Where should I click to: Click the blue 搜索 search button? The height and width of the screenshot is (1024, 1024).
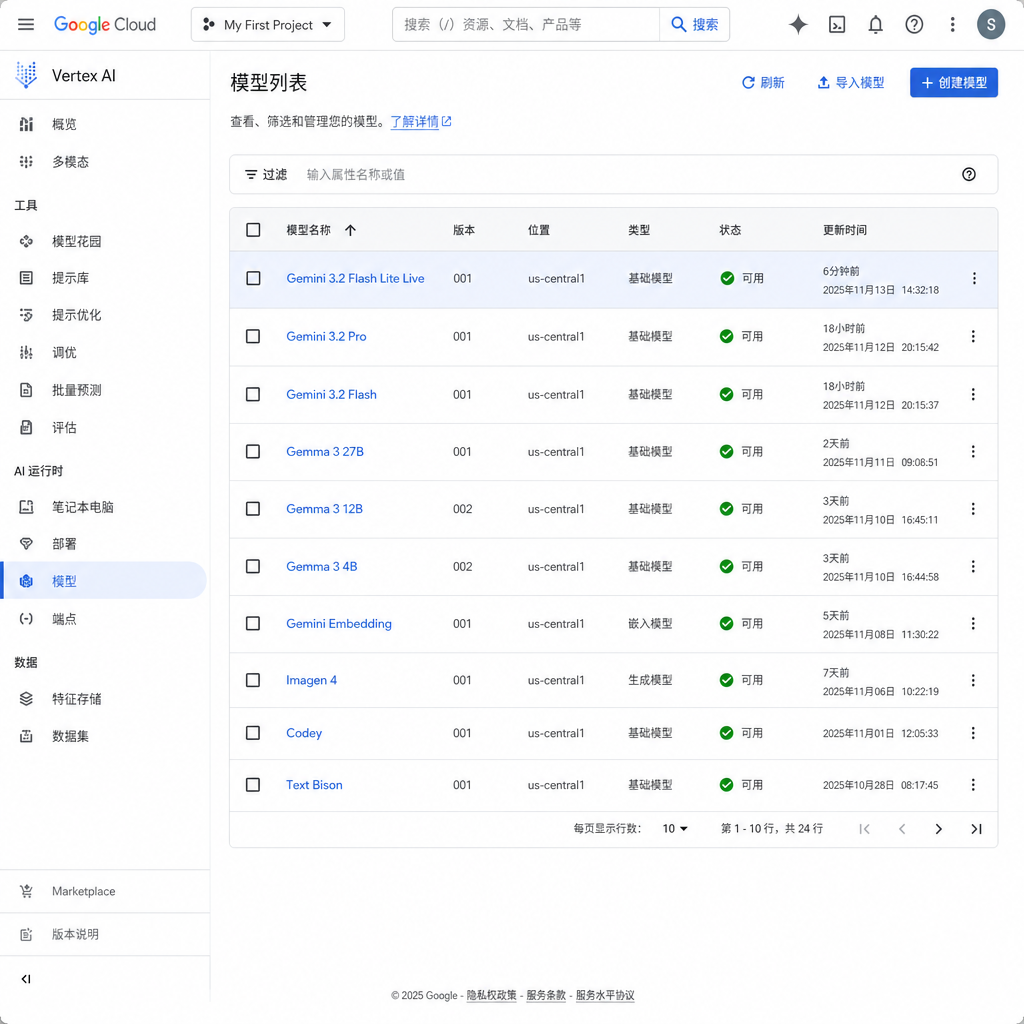pyautogui.click(x=694, y=25)
